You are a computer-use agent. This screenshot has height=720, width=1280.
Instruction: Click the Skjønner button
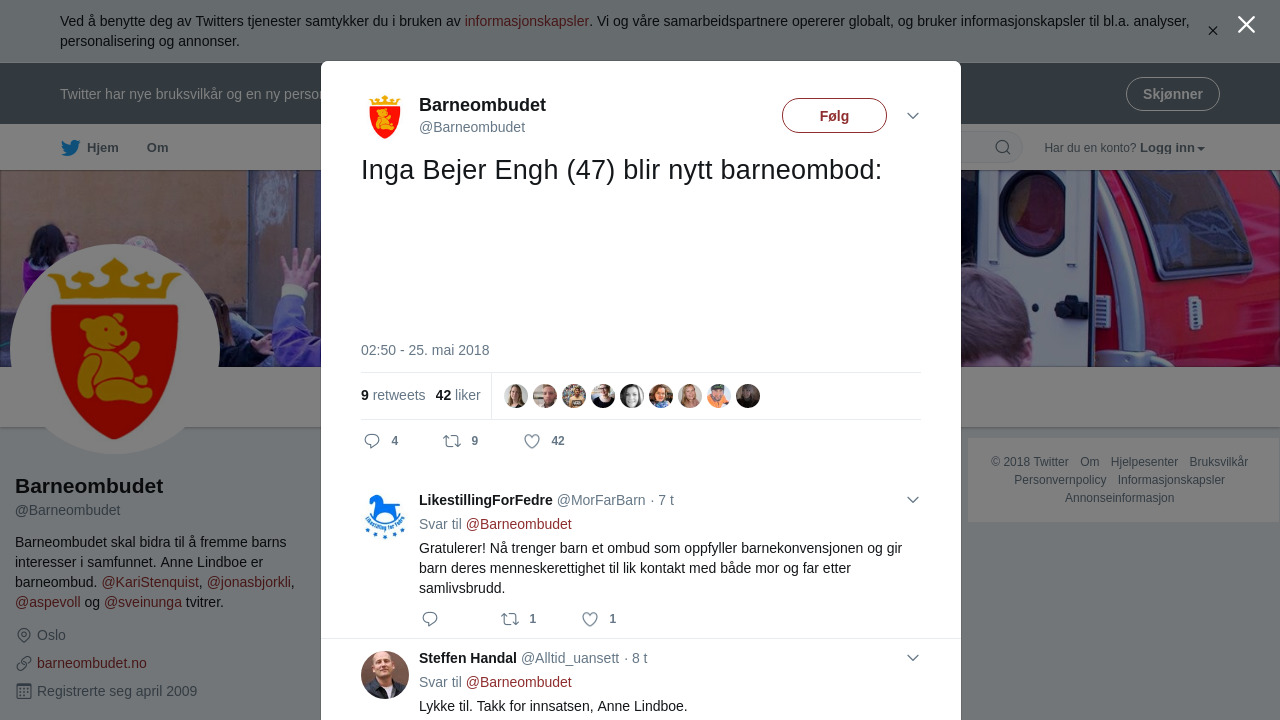click(1172, 94)
